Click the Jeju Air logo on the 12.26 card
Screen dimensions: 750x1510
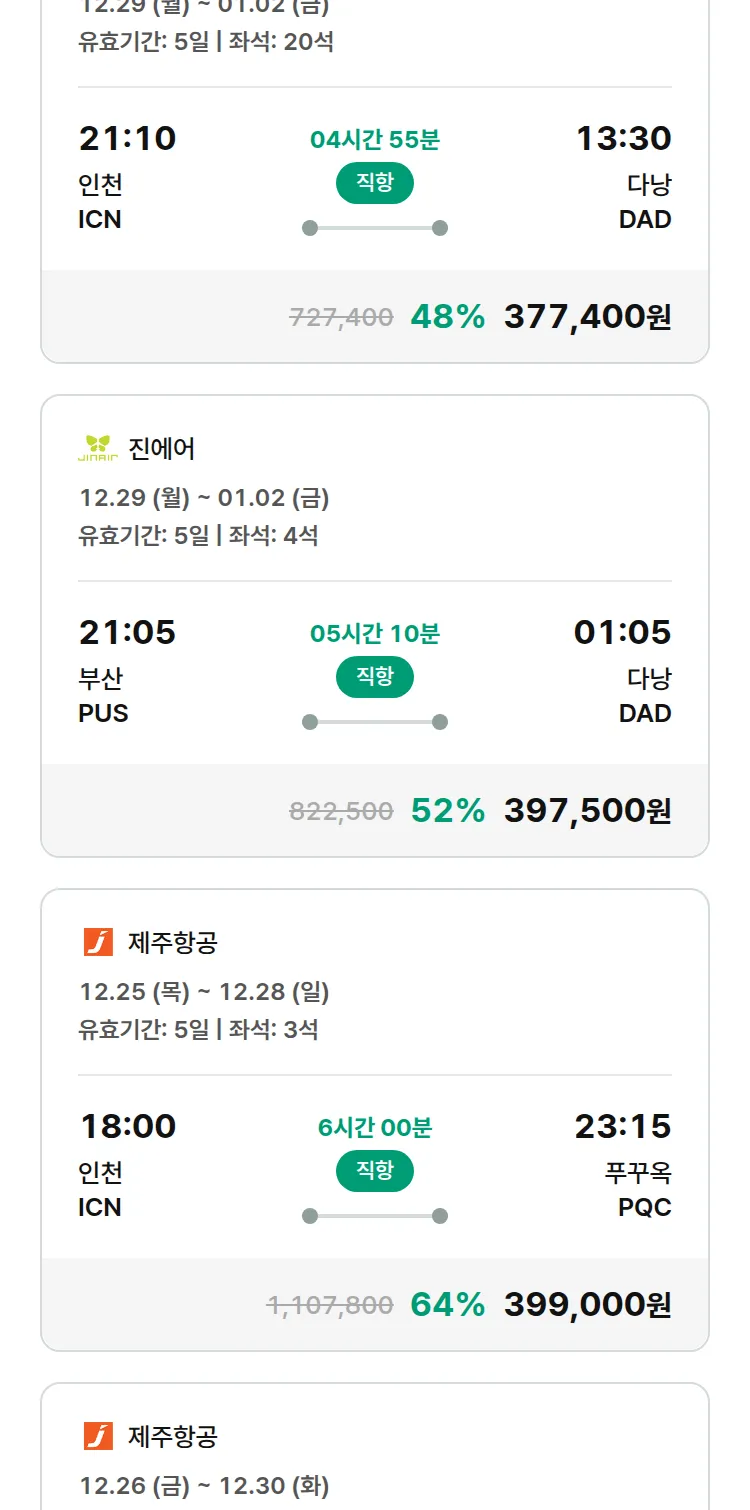coord(98,1436)
